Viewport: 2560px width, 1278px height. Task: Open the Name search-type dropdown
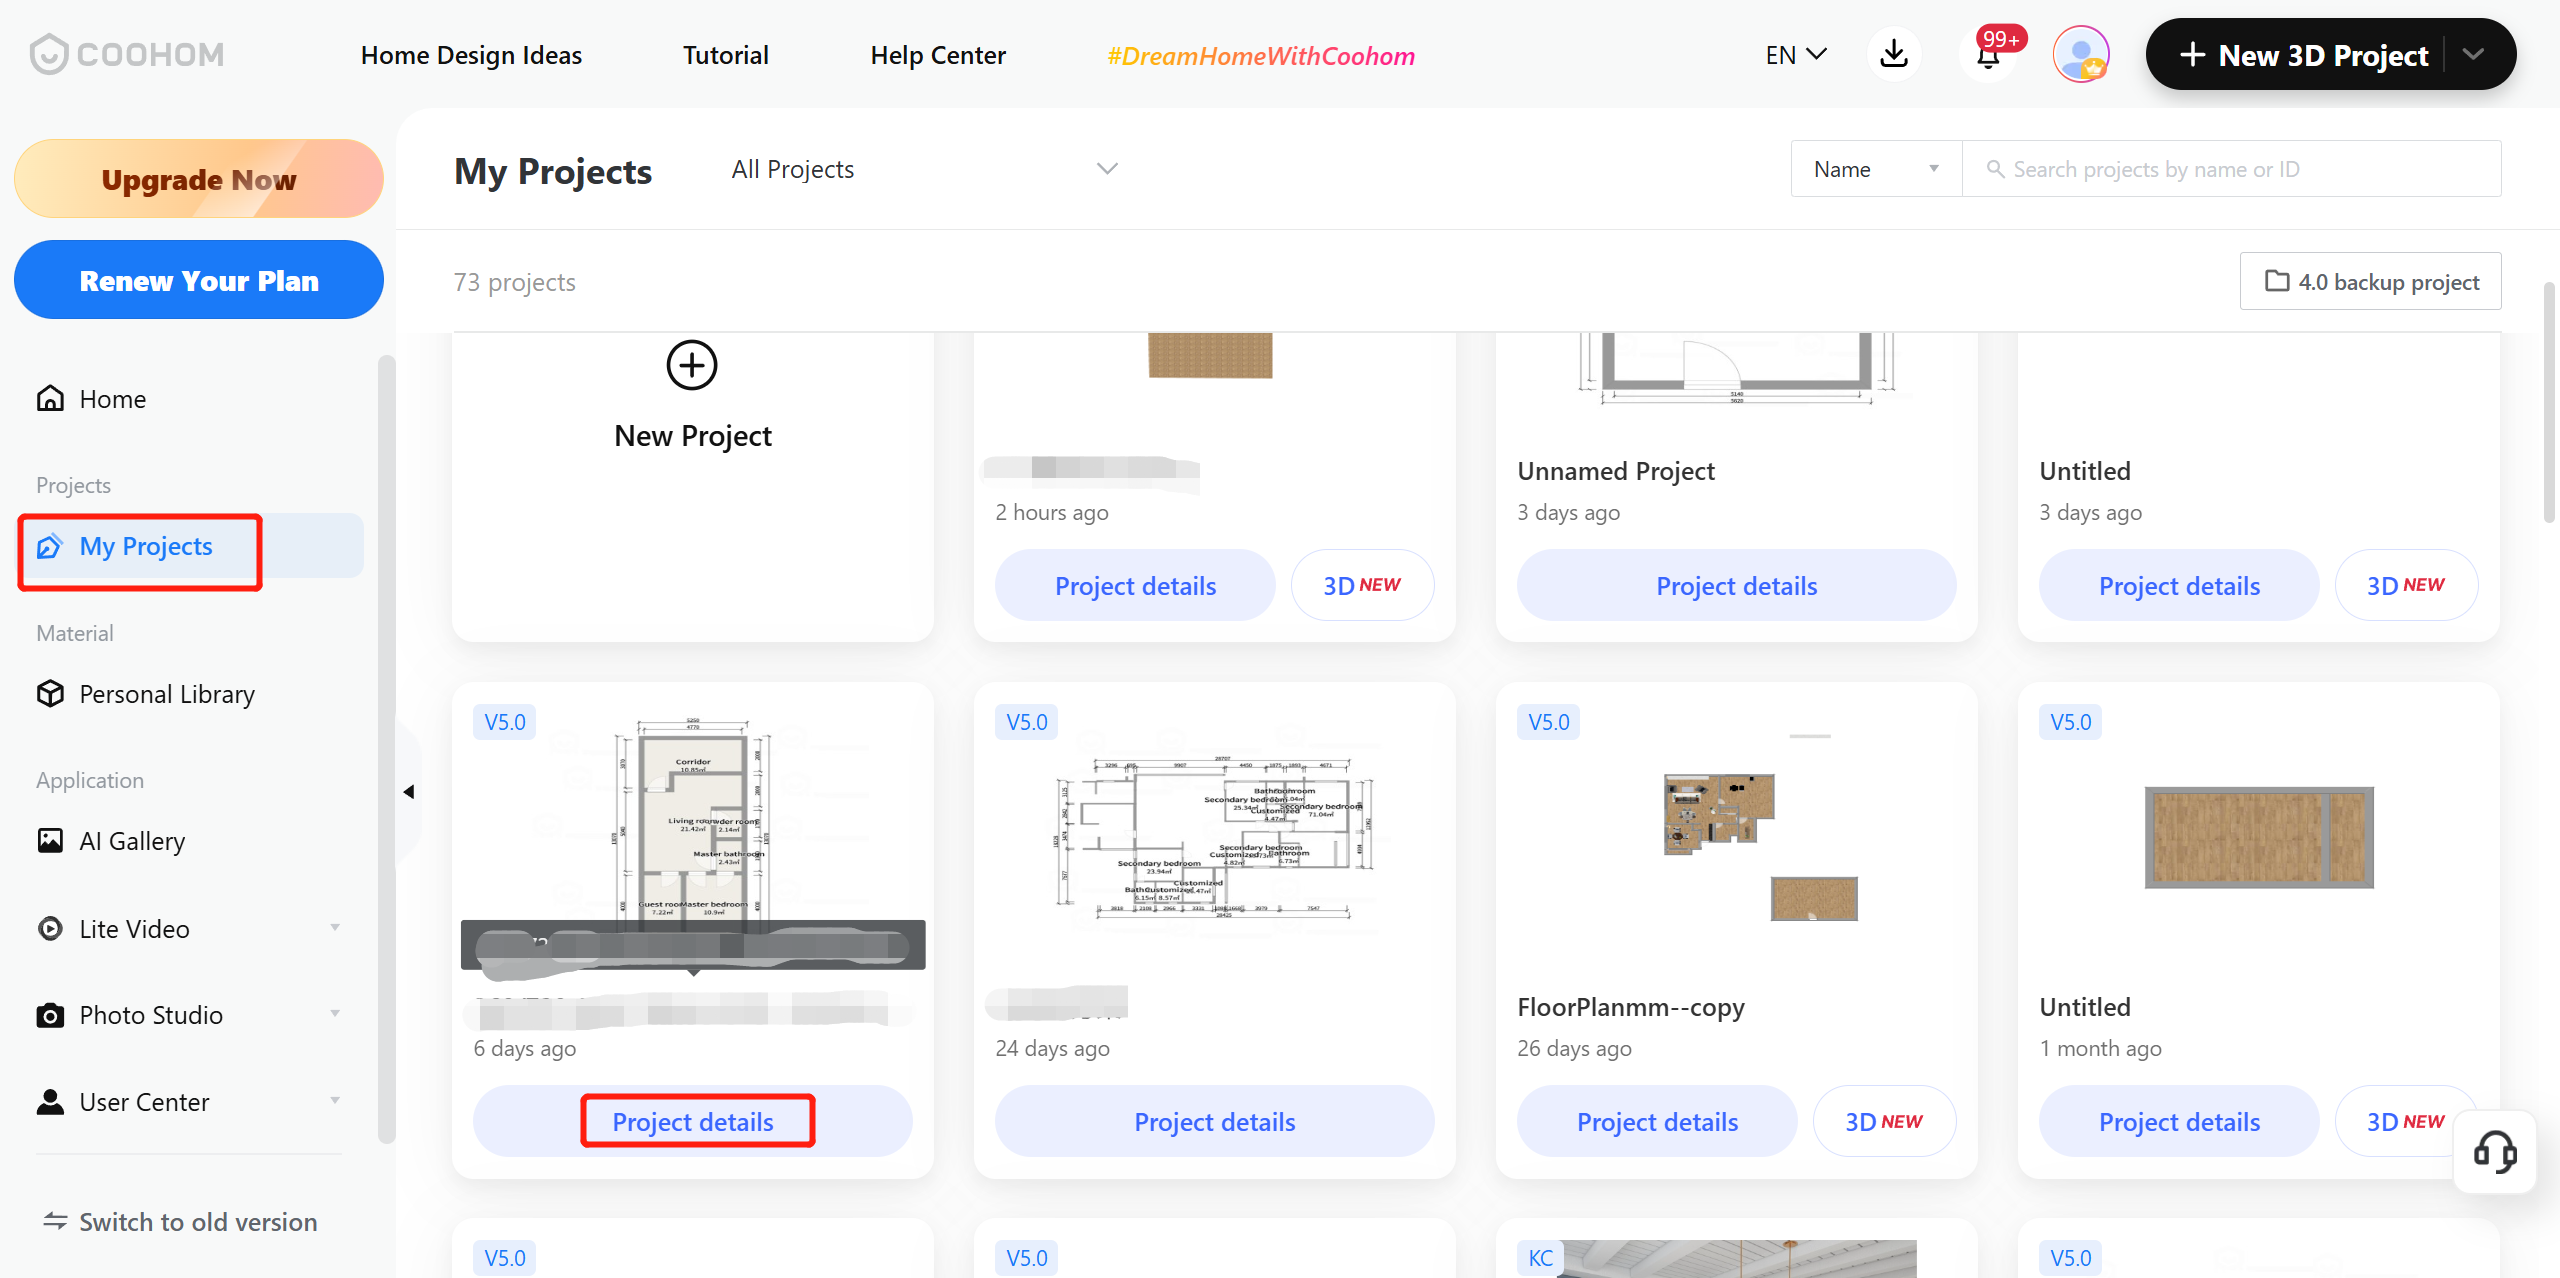[x=1875, y=169]
